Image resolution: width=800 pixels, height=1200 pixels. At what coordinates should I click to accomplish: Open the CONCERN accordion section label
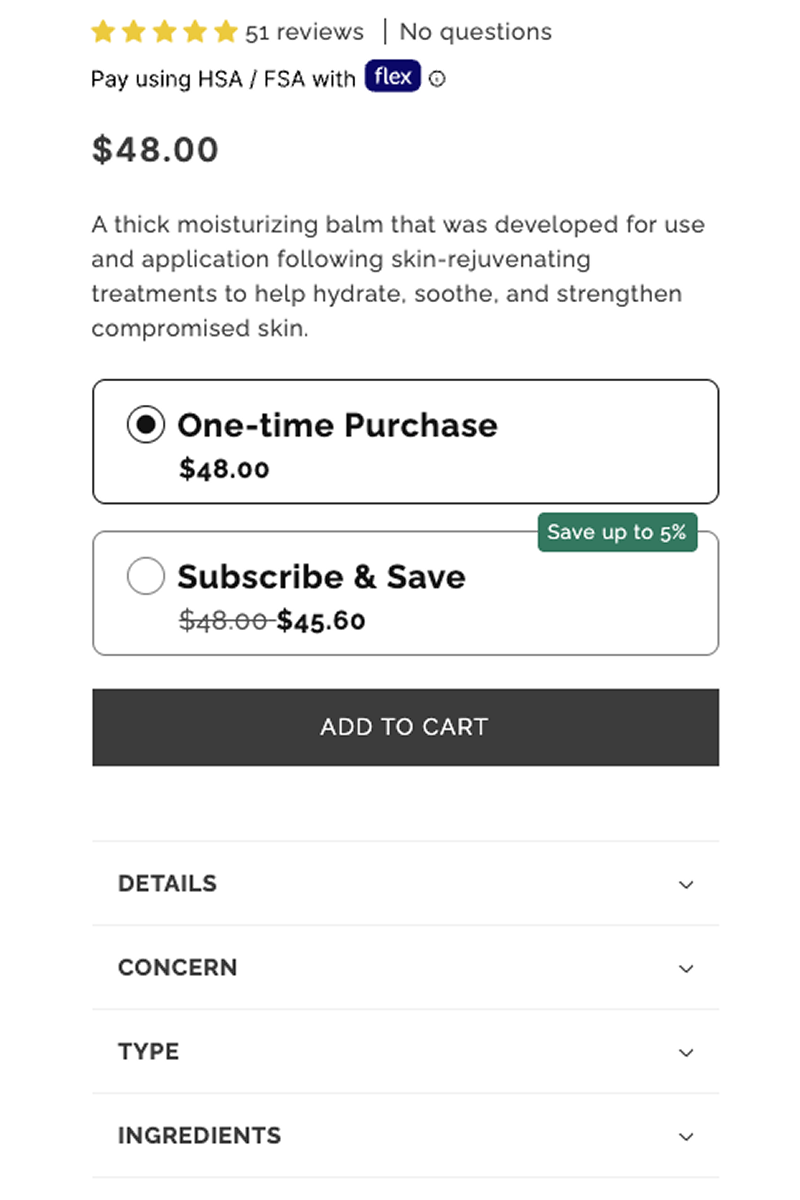click(178, 968)
